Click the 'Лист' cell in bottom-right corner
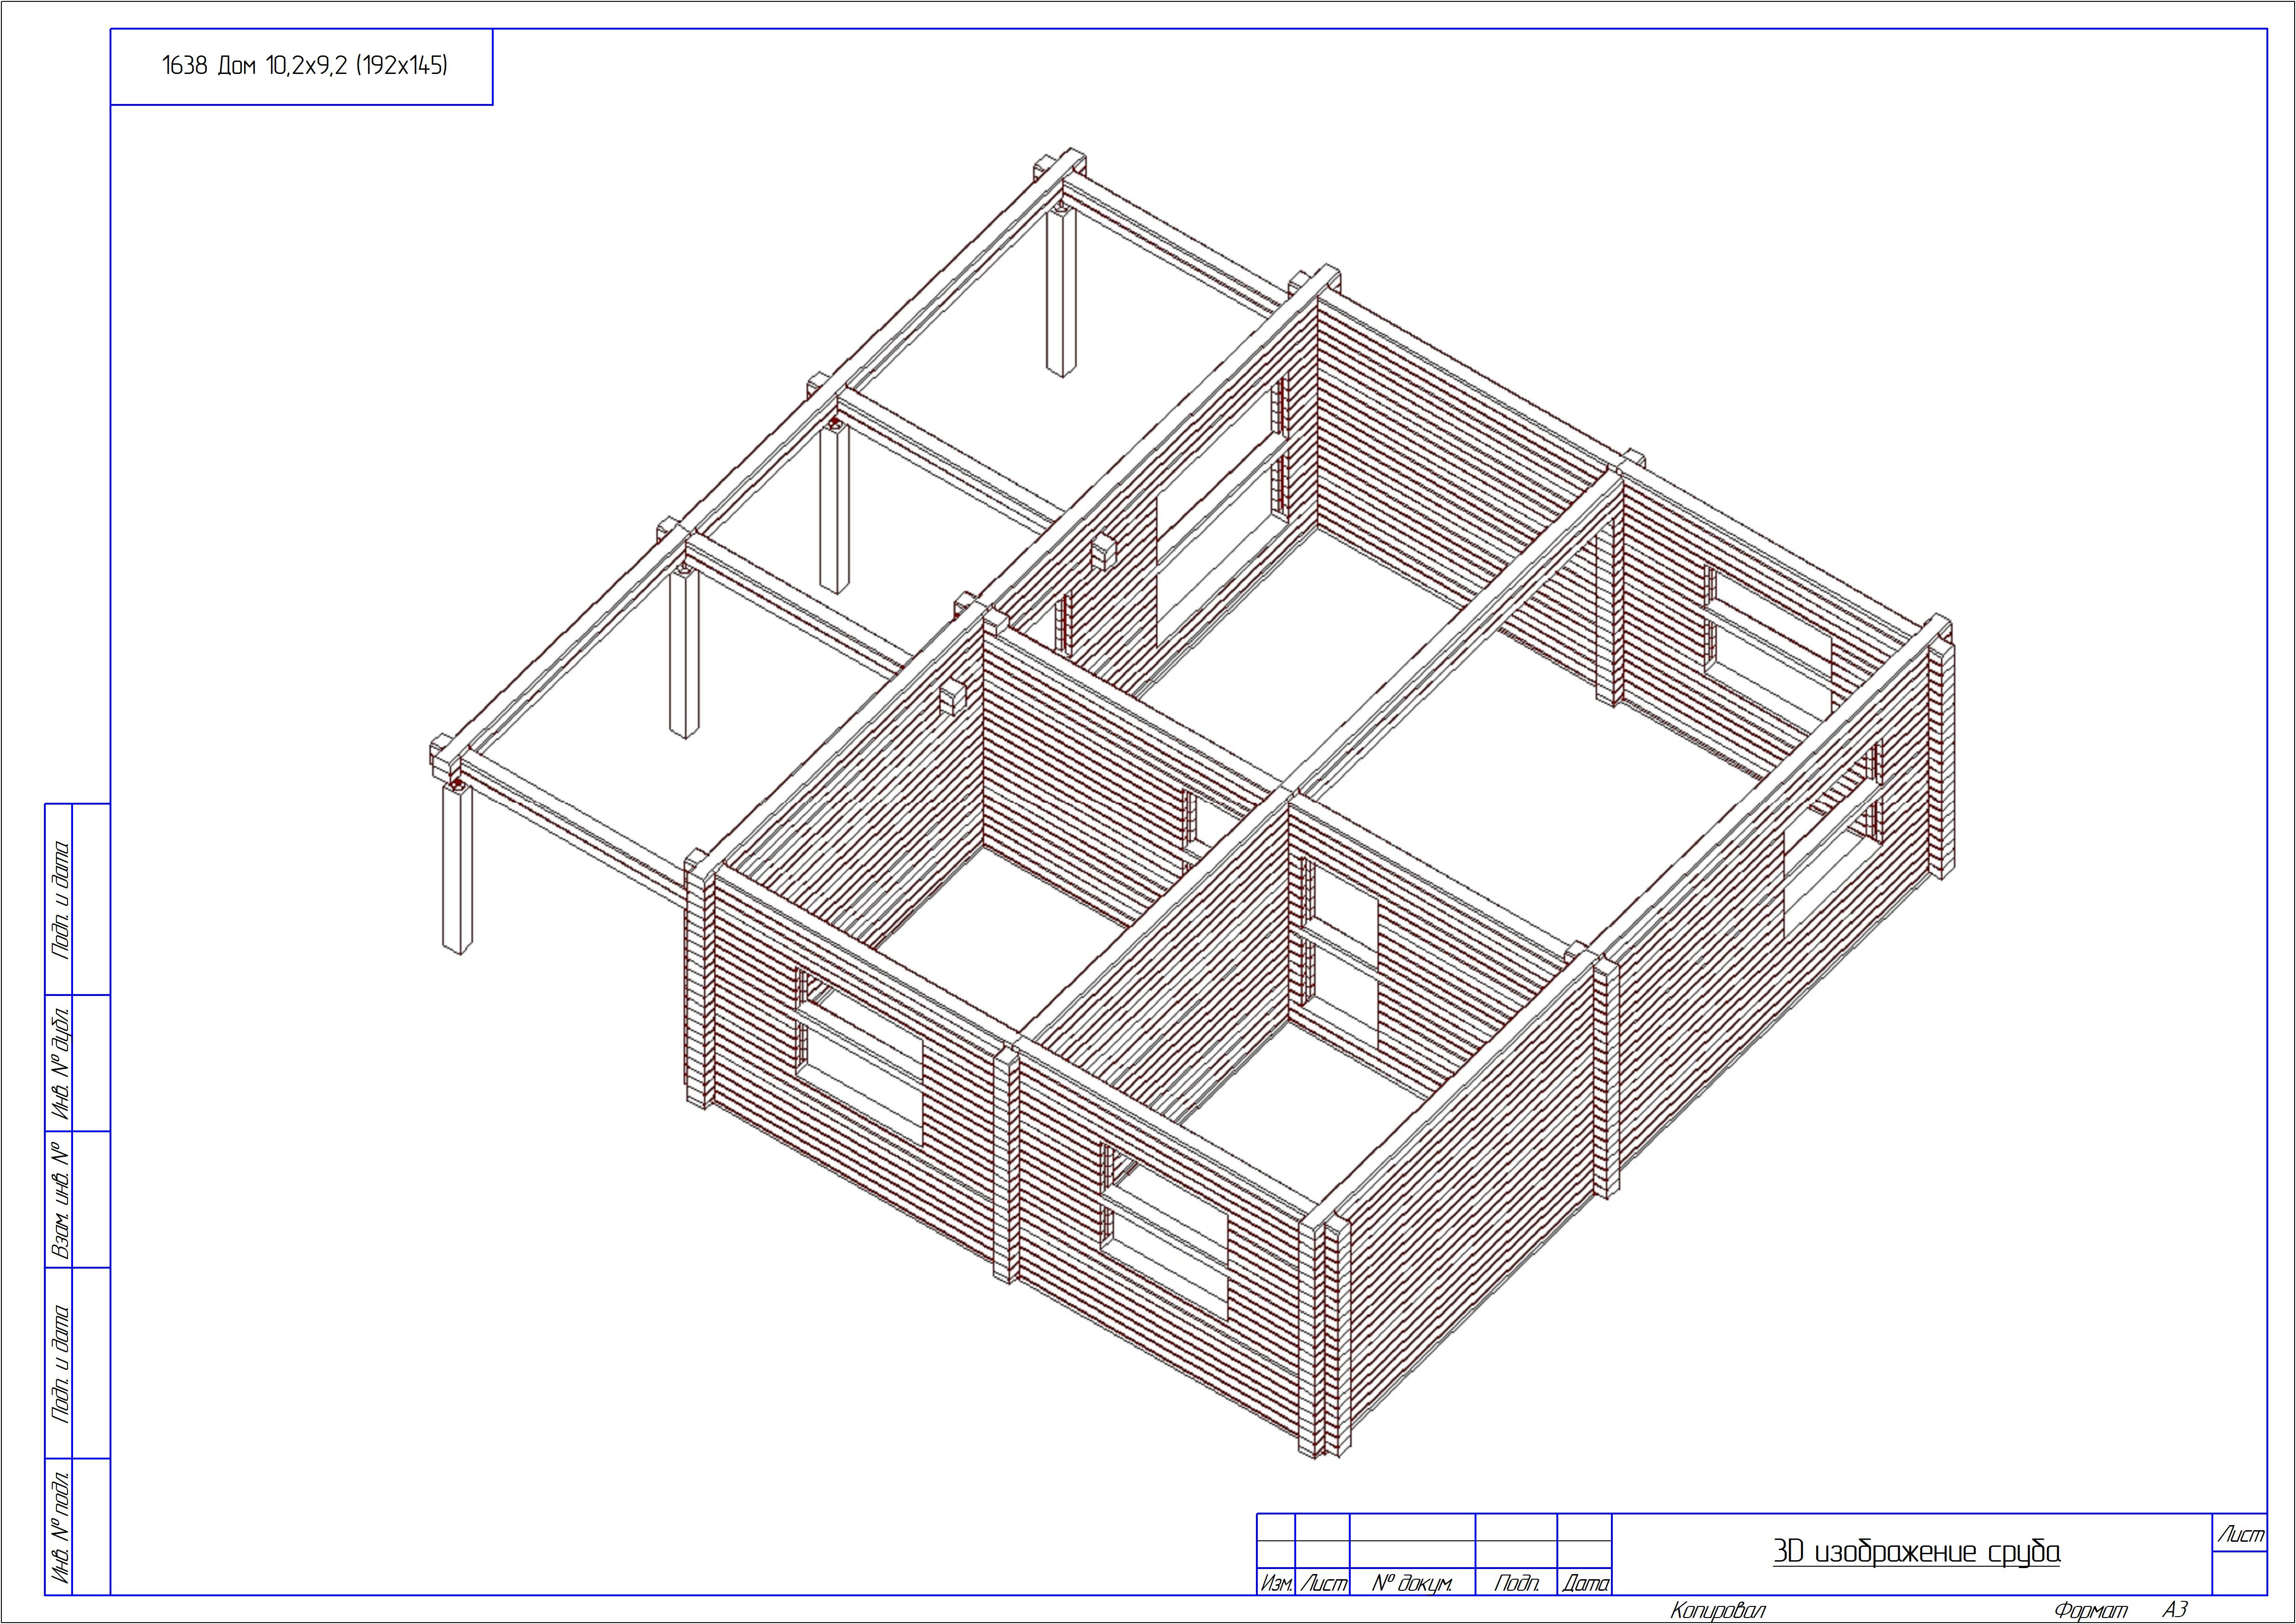The height and width of the screenshot is (1624, 2296). [x=2240, y=1534]
